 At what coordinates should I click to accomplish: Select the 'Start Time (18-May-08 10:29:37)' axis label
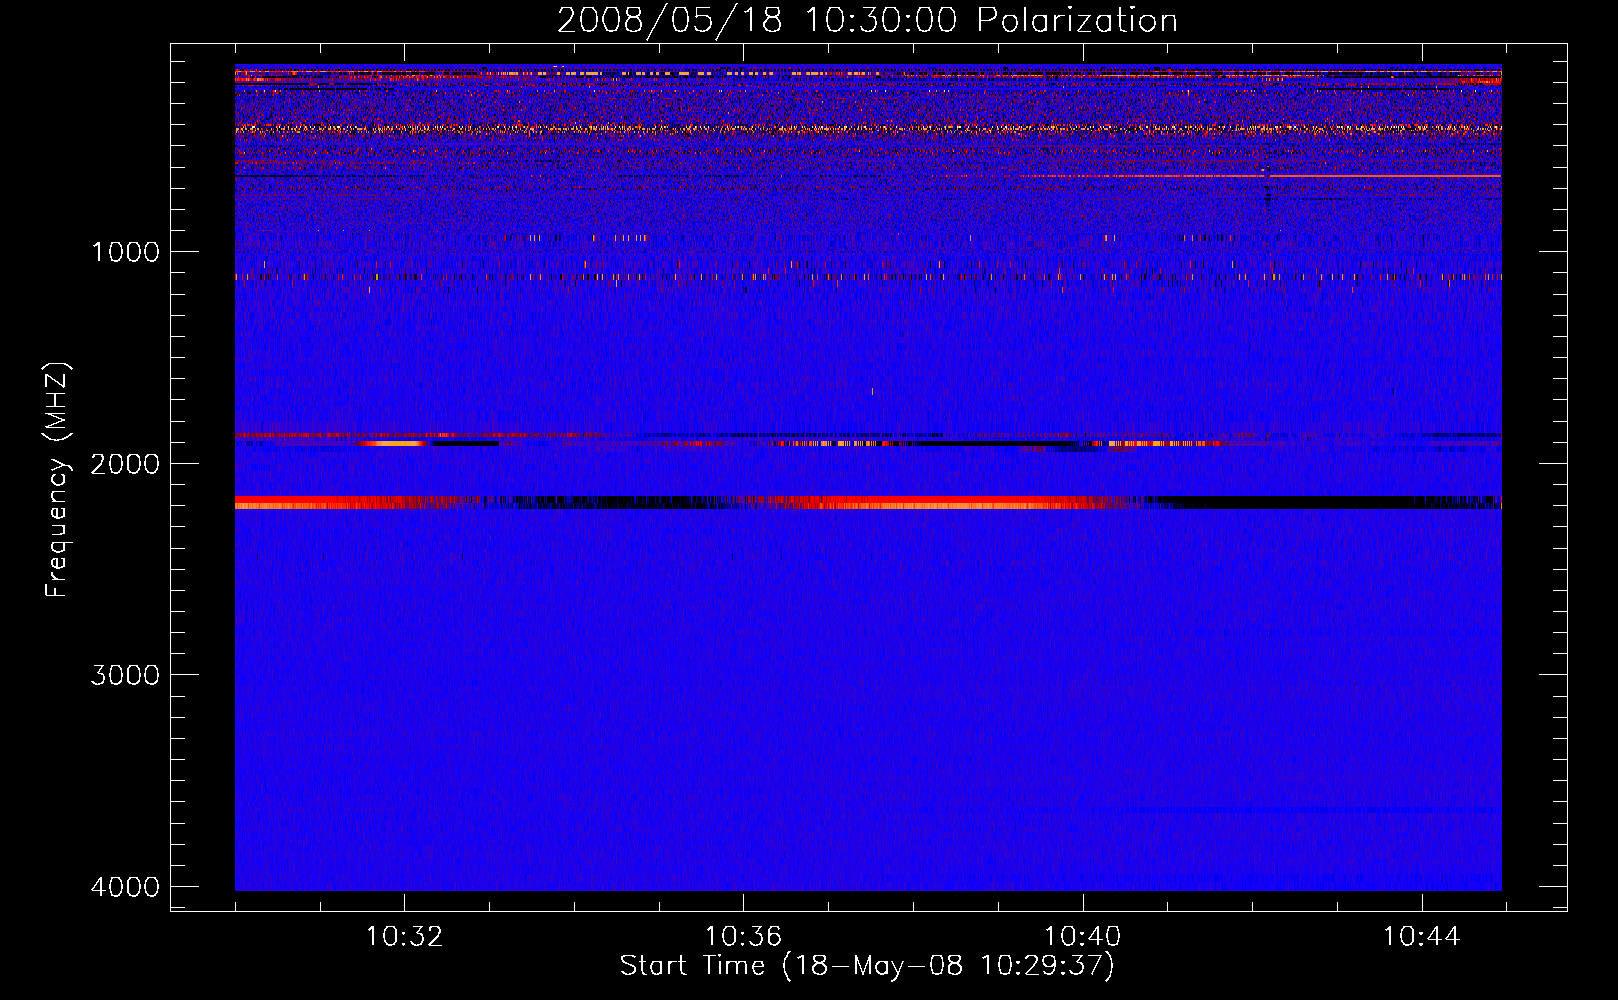pyautogui.click(x=867, y=966)
